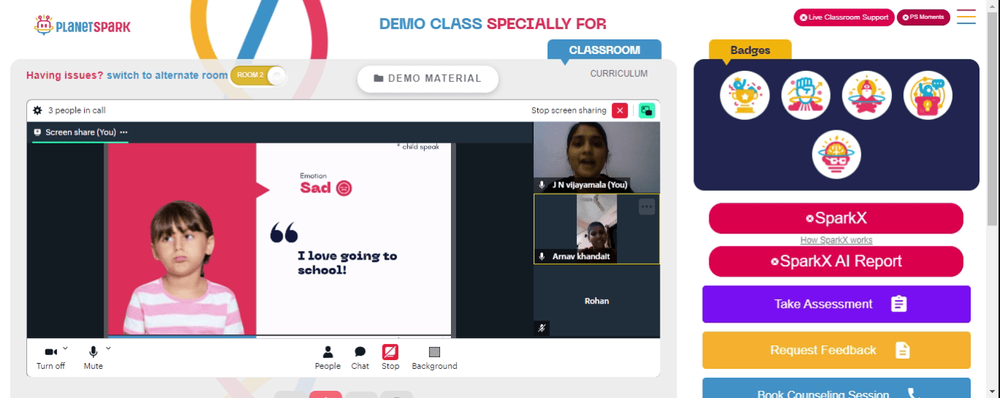
Task: Select Arnav khandait video tile
Action: [596, 229]
